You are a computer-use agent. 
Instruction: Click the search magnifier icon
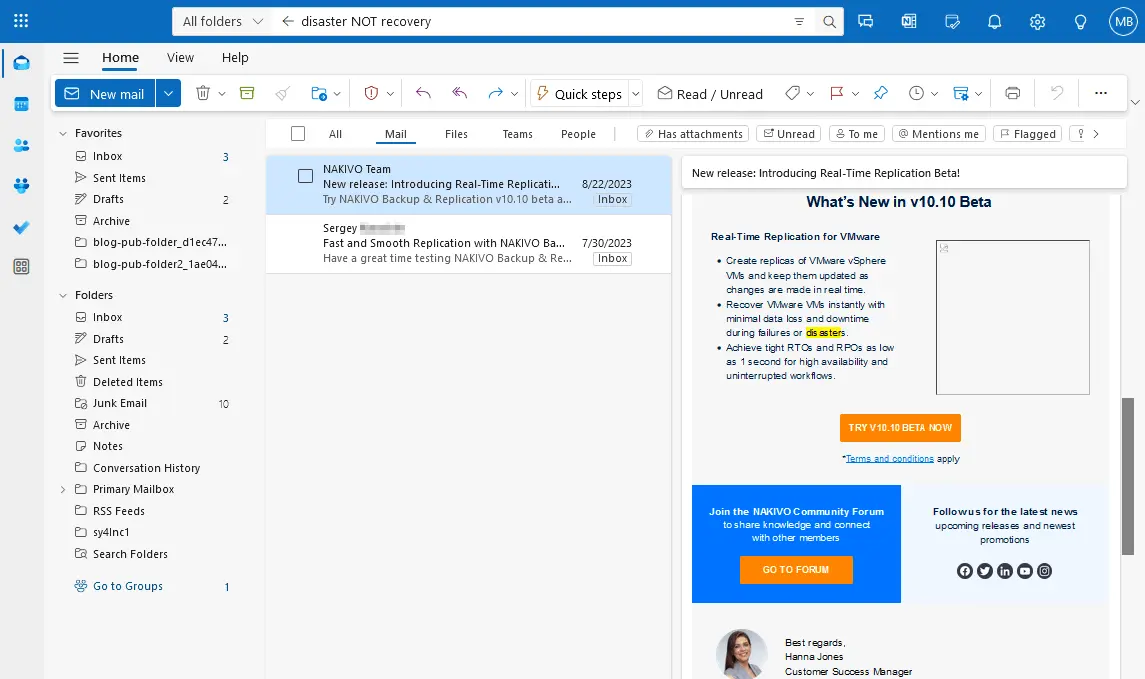tap(829, 22)
